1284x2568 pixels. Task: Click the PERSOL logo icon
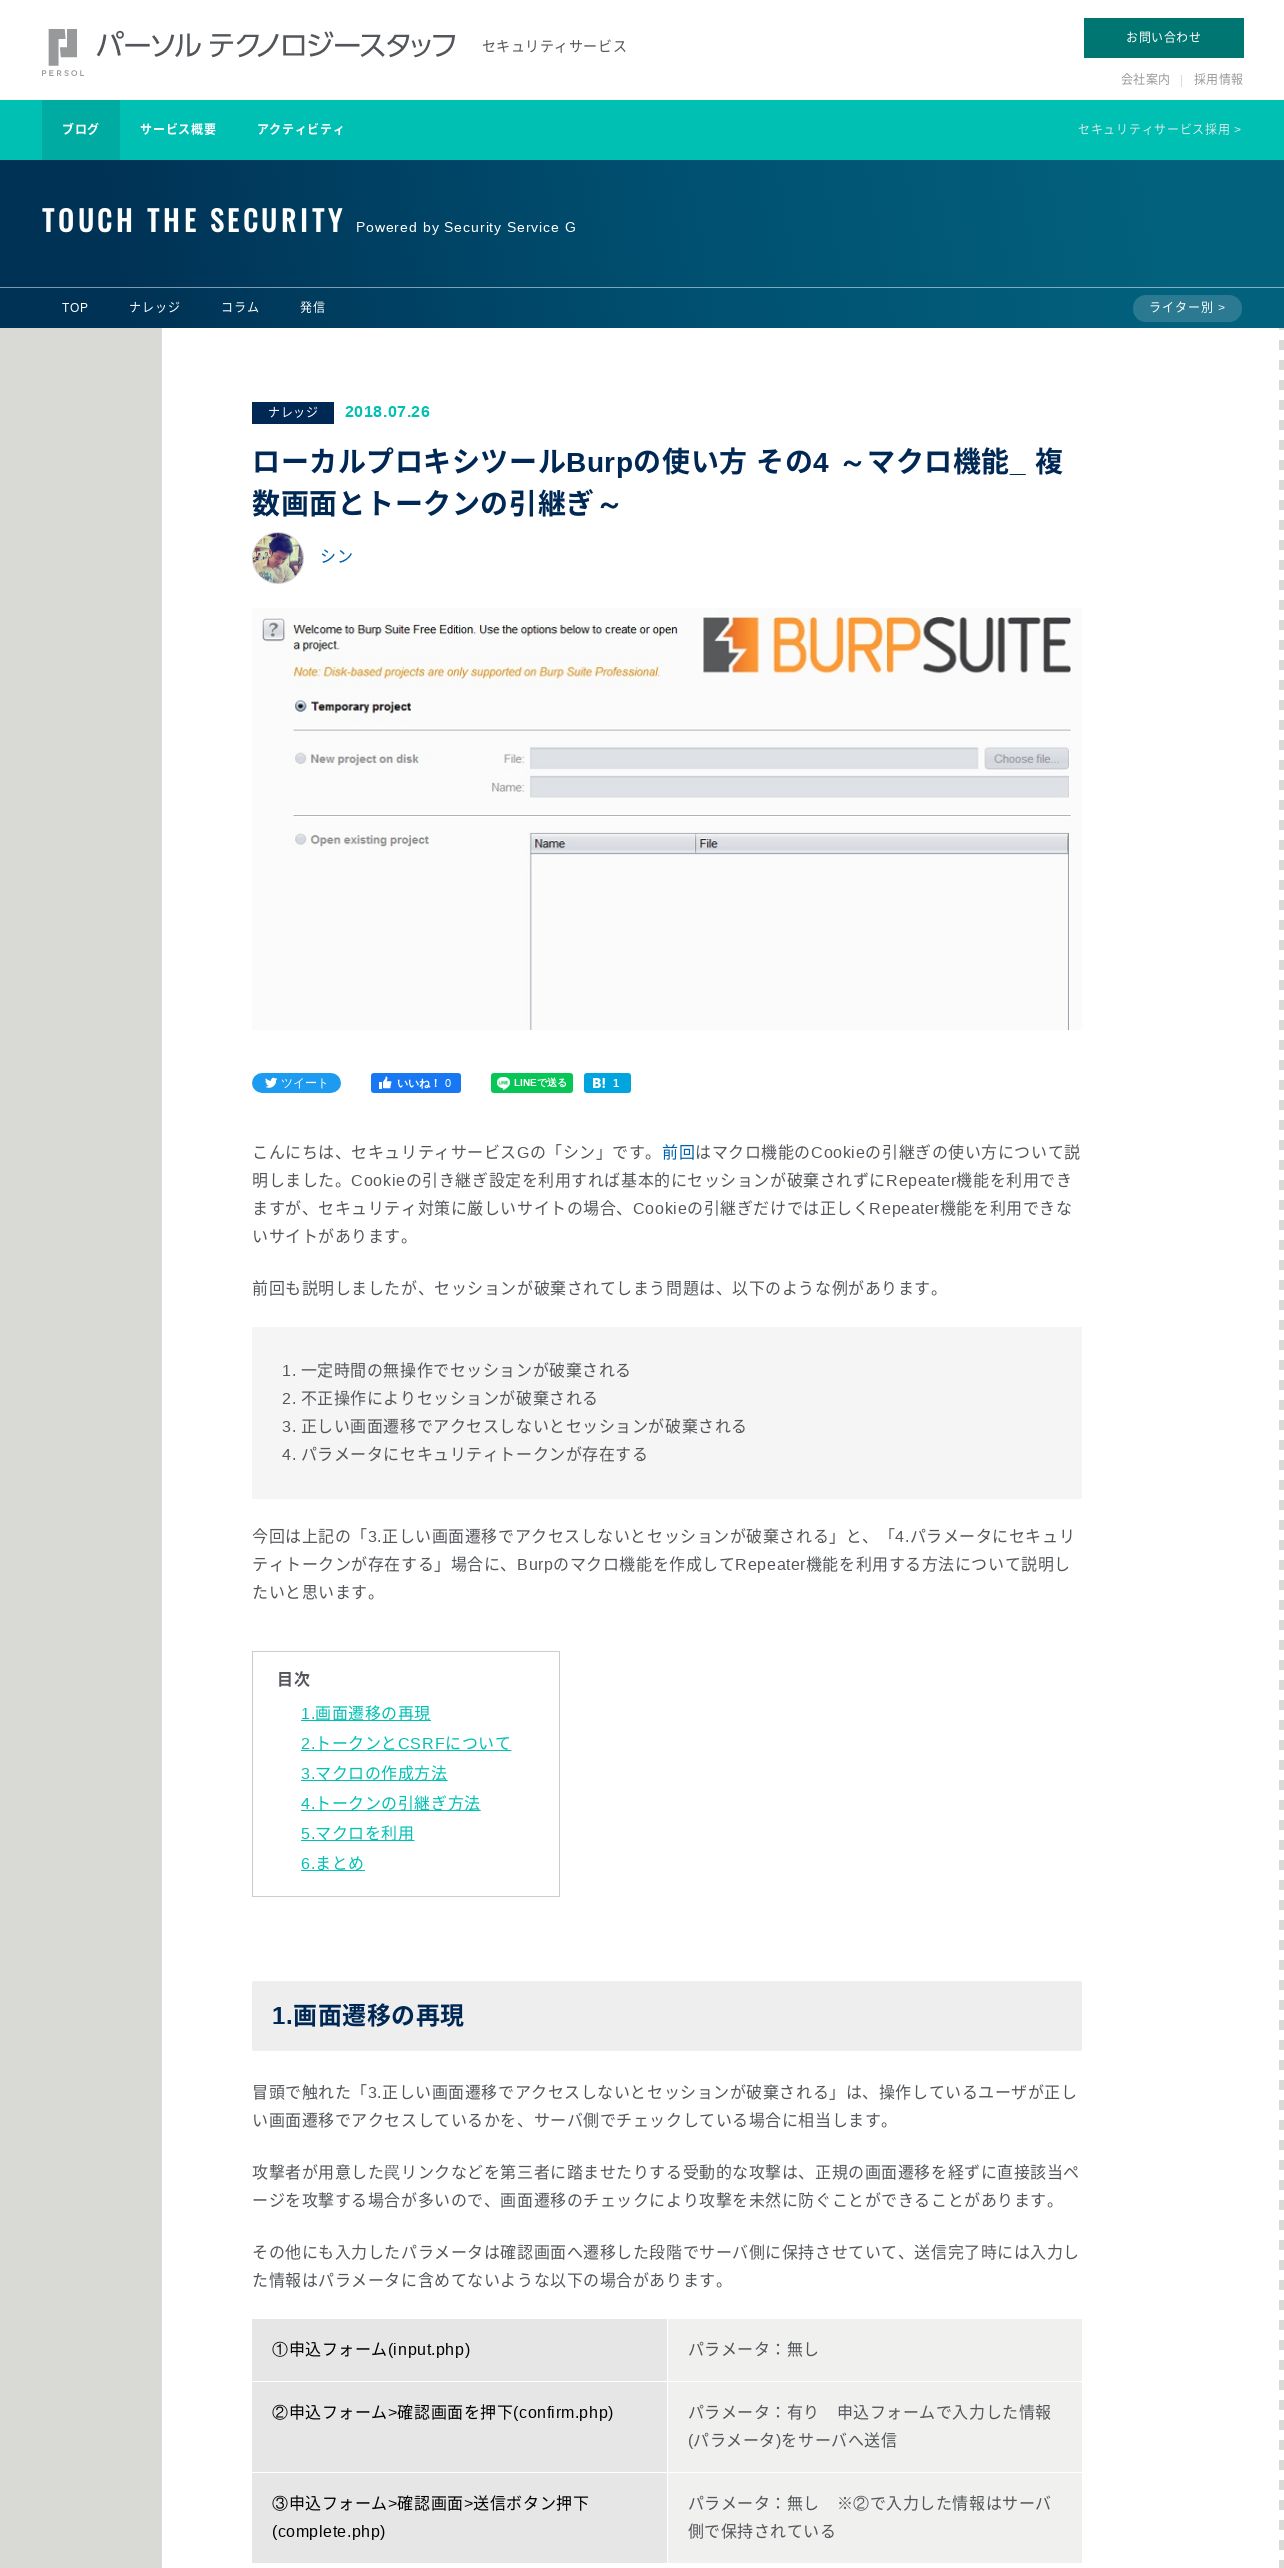coord(63,52)
